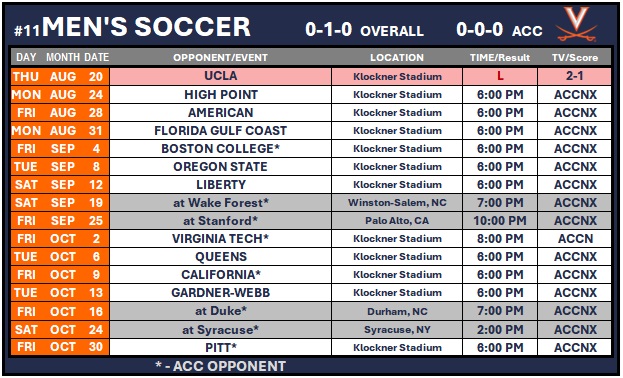Select the VIRGINIA TECH* opponent cell

[x=221, y=238]
